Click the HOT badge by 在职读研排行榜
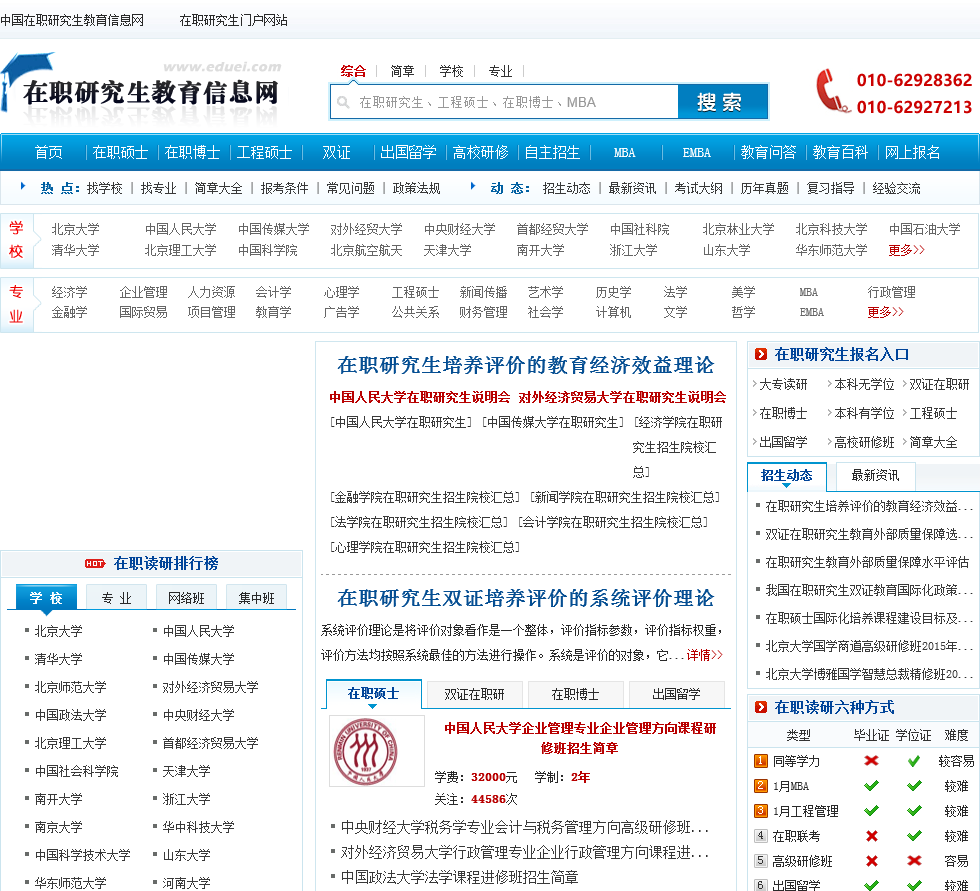 [95, 564]
